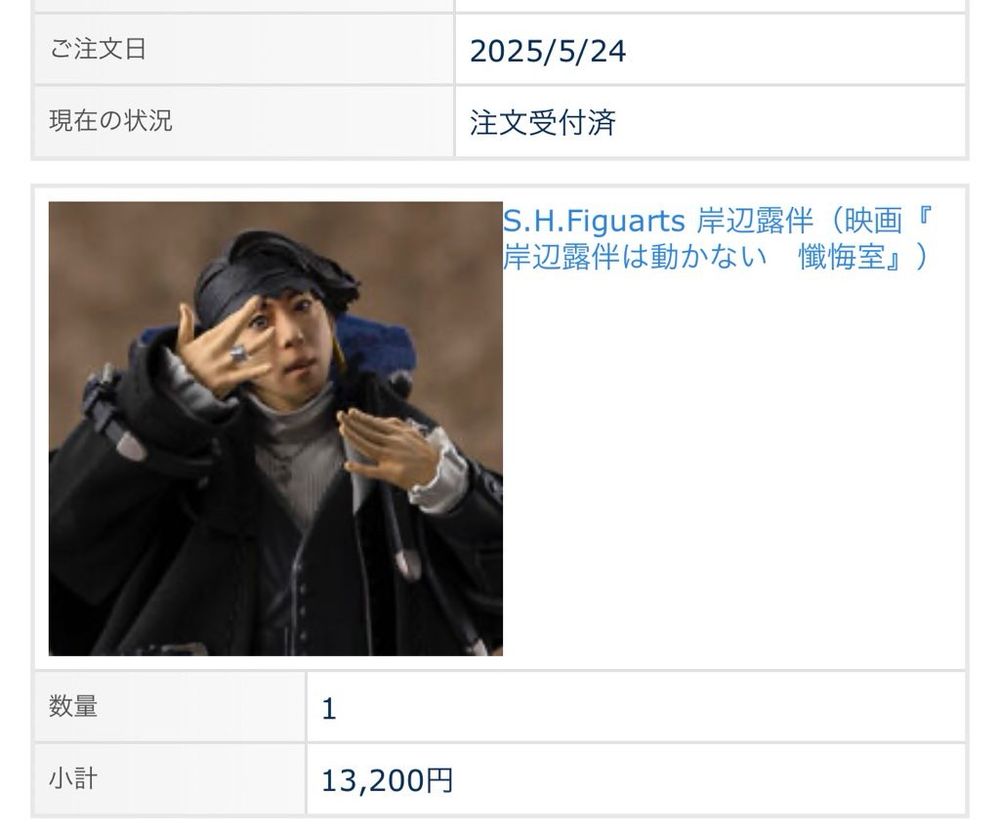Click the empty area below the product title
This screenshot has width=1000, height=834.
coord(733,472)
